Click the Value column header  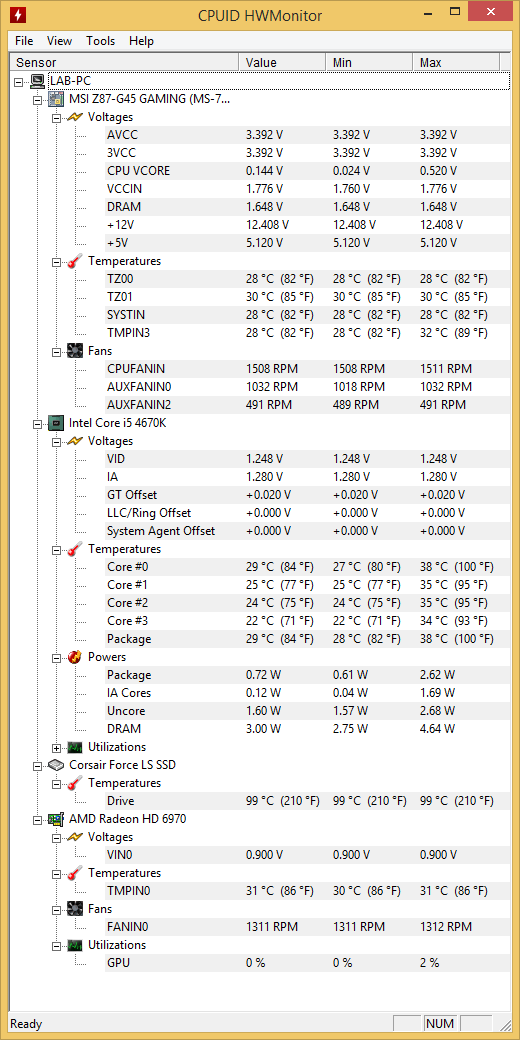(x=282, y=62)
